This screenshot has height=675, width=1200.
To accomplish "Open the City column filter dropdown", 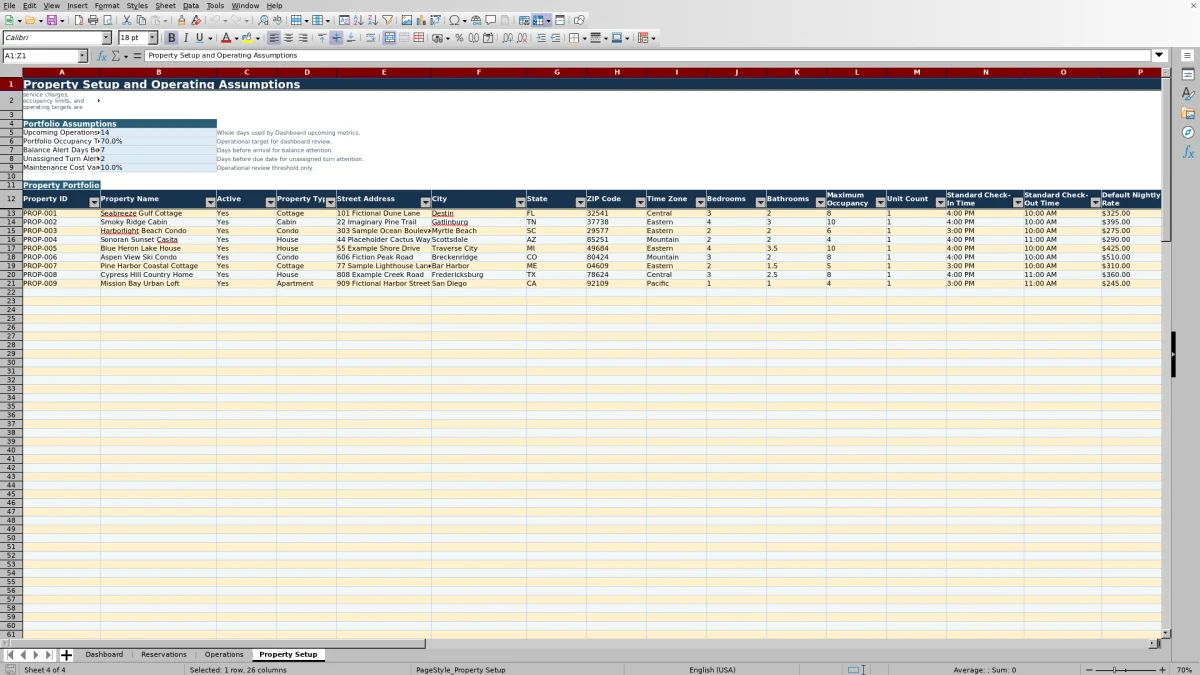I will pyautogui.click(x=520, y=202).
